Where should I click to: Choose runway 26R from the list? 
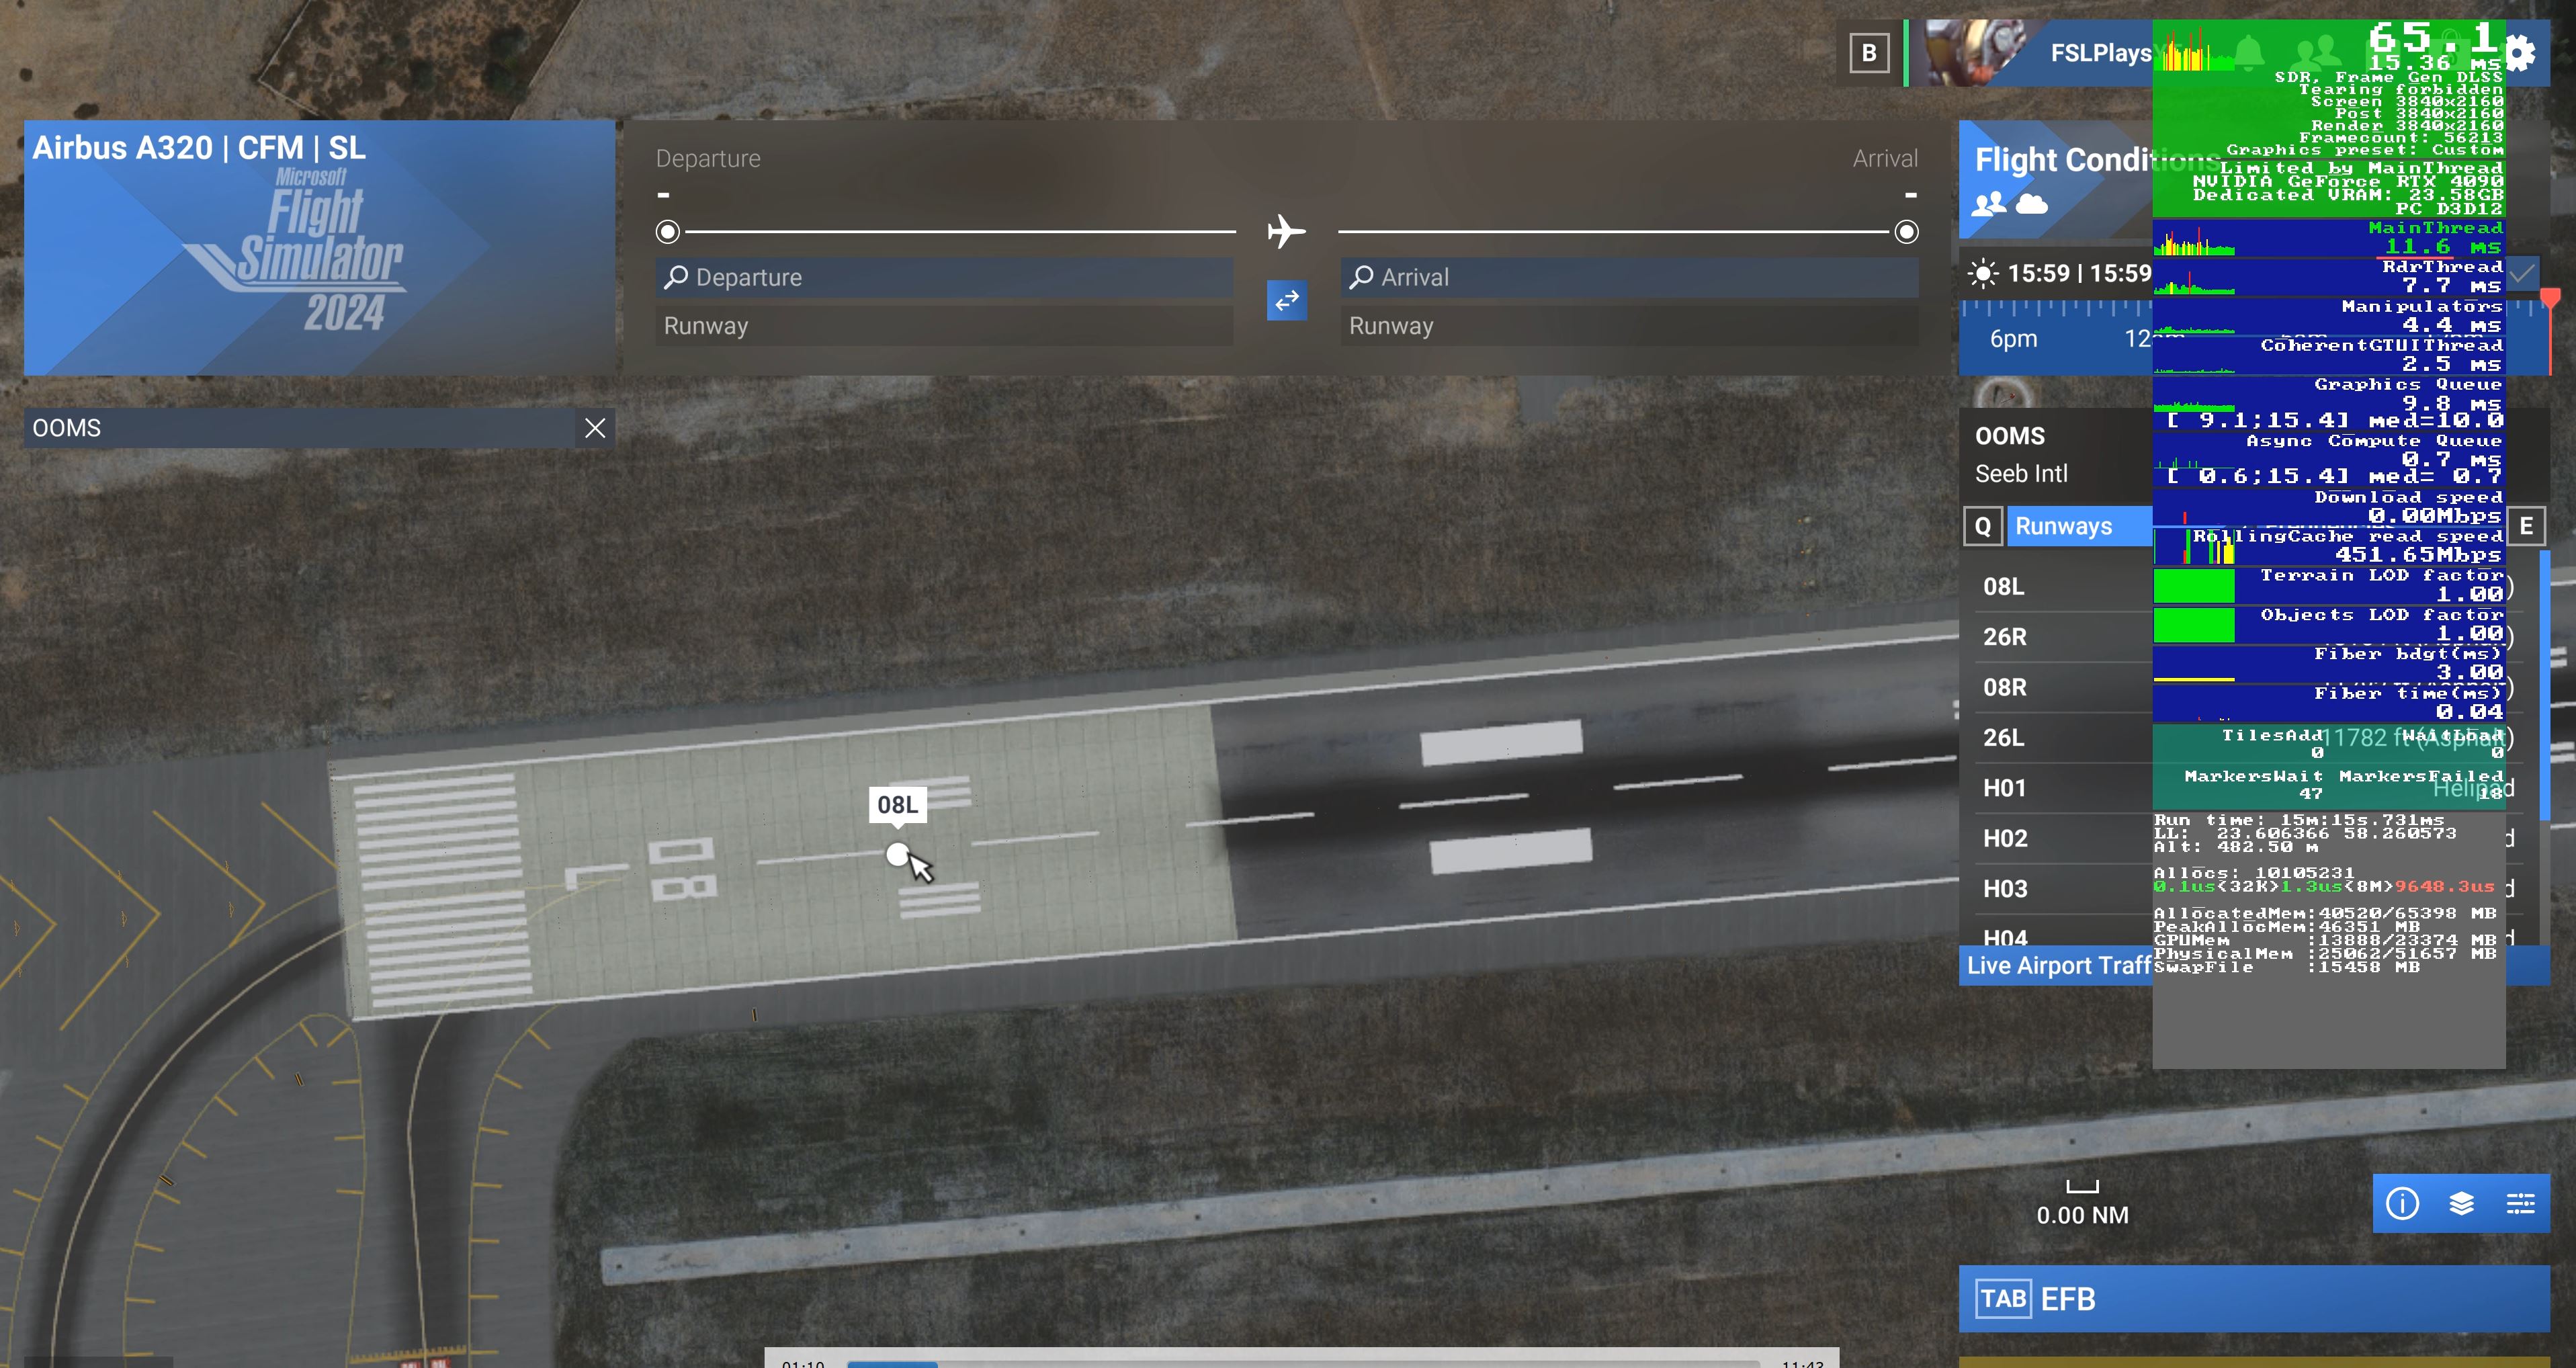click(x=2005, y=637)
